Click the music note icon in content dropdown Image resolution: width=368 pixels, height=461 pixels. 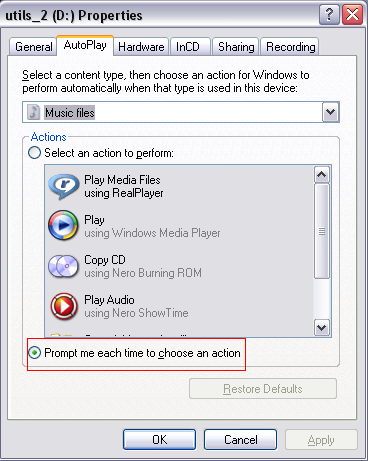33,112
